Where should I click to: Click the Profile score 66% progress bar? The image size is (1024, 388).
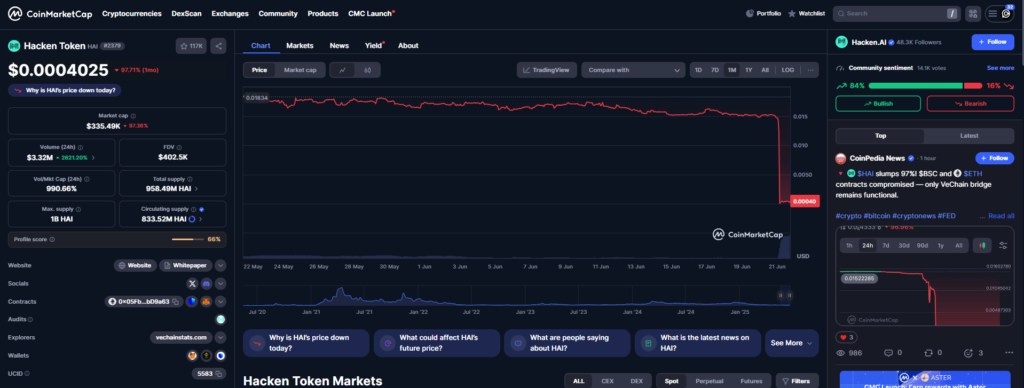(x=188, y=239)
